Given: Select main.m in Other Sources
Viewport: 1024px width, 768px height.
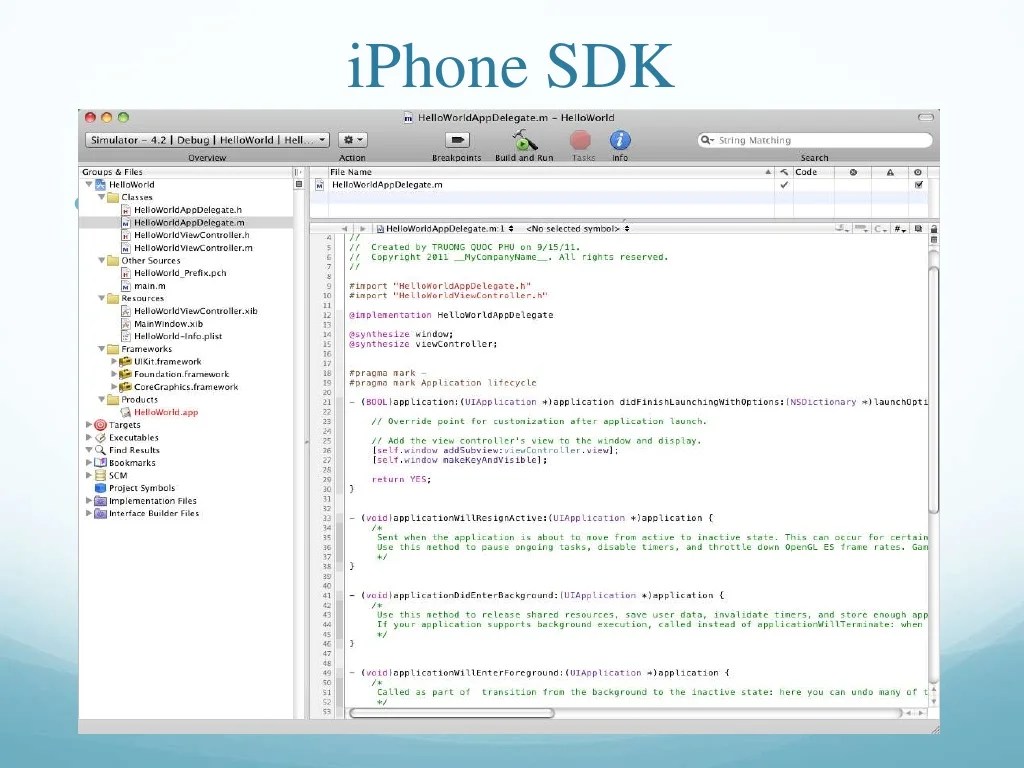Looking at the screenshot, I should click(150, 286).
